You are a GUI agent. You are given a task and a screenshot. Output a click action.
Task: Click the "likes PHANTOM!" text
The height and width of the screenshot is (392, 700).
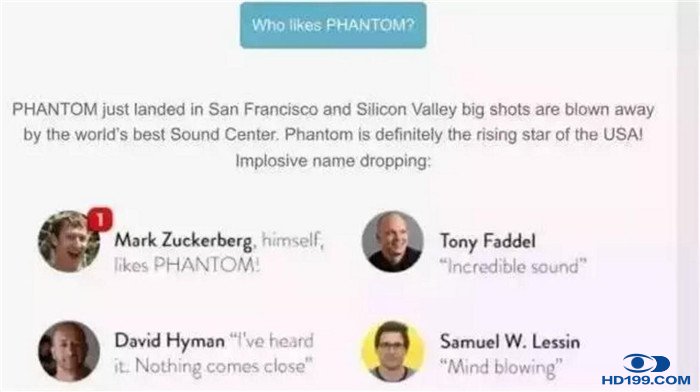tap(187, 266)
